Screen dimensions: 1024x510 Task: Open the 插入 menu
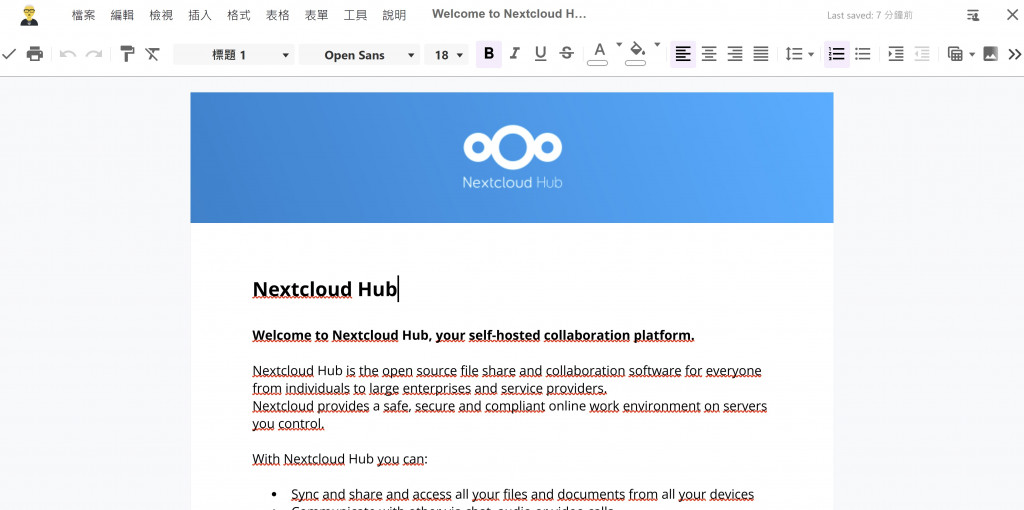(x=200, y=15)
